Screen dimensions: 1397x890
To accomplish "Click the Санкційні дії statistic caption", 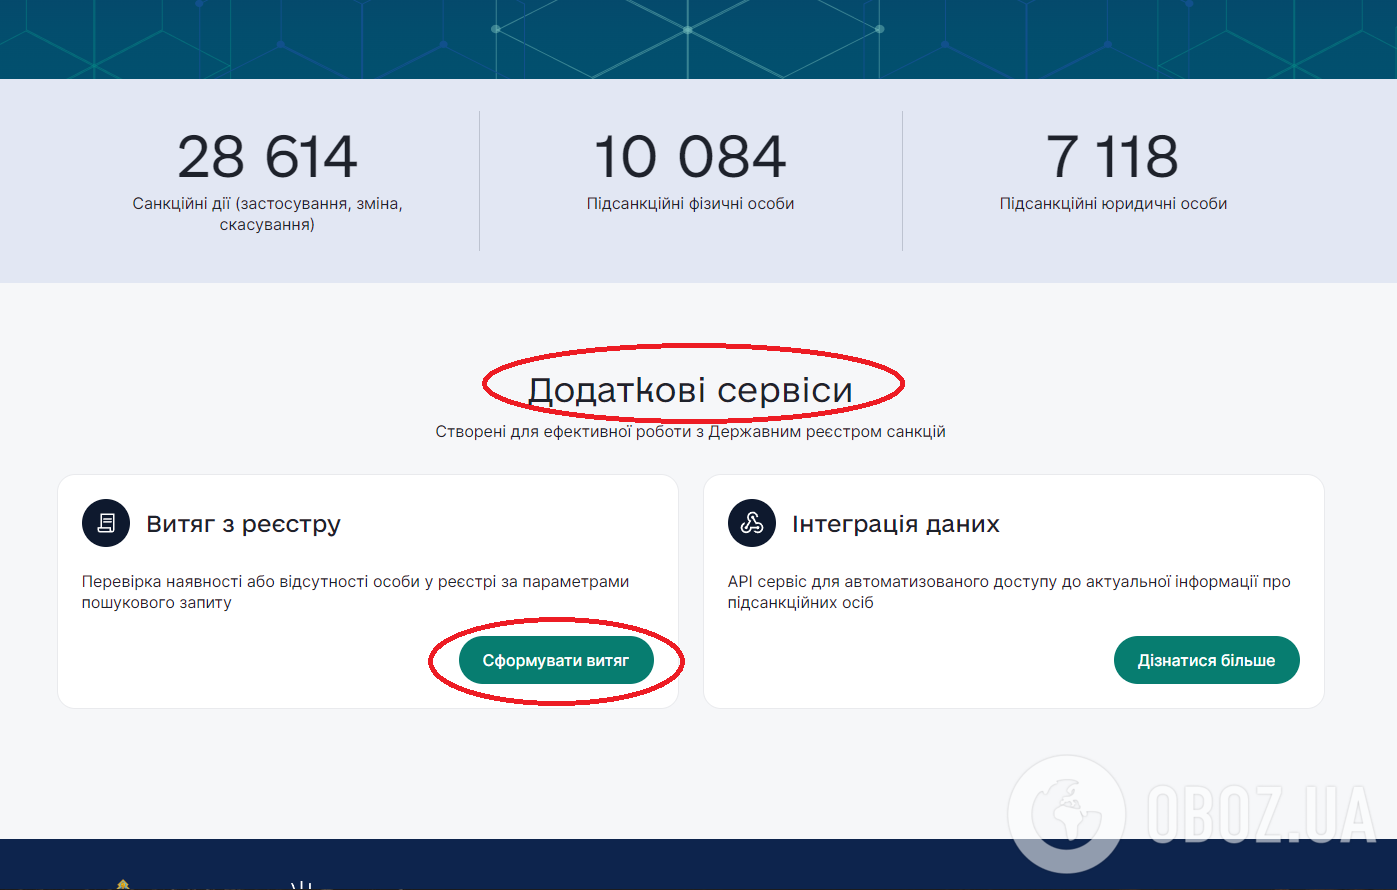I will pos(267,214).
